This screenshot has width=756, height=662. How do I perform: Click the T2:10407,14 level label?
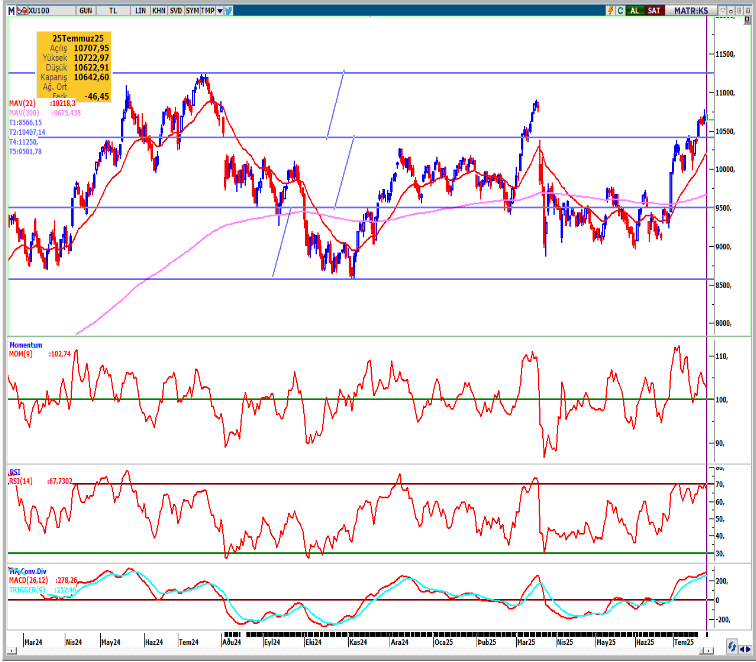(27, 132)
